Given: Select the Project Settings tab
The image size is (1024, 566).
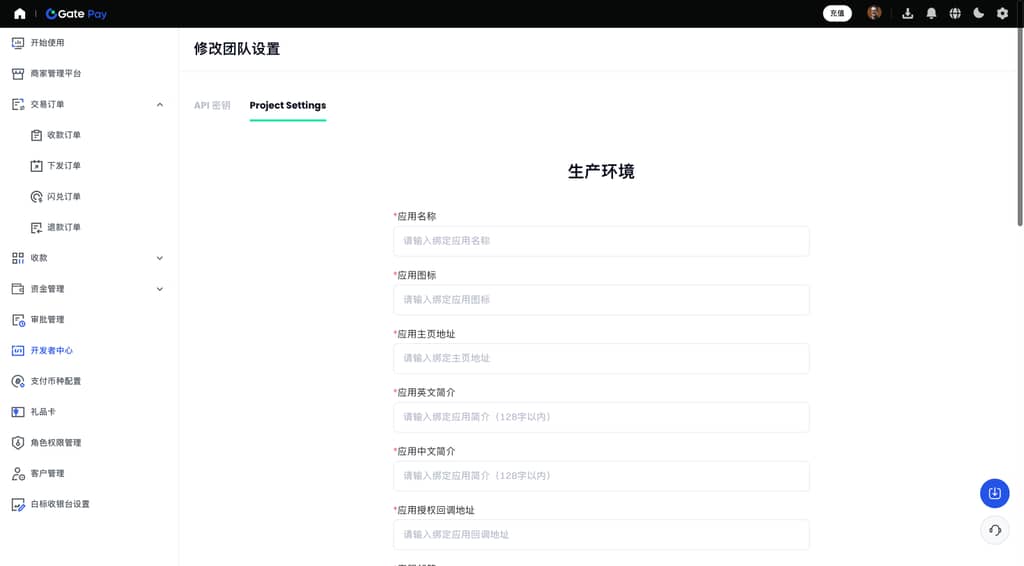Looking at the screenshot, I should coord(288,105).
